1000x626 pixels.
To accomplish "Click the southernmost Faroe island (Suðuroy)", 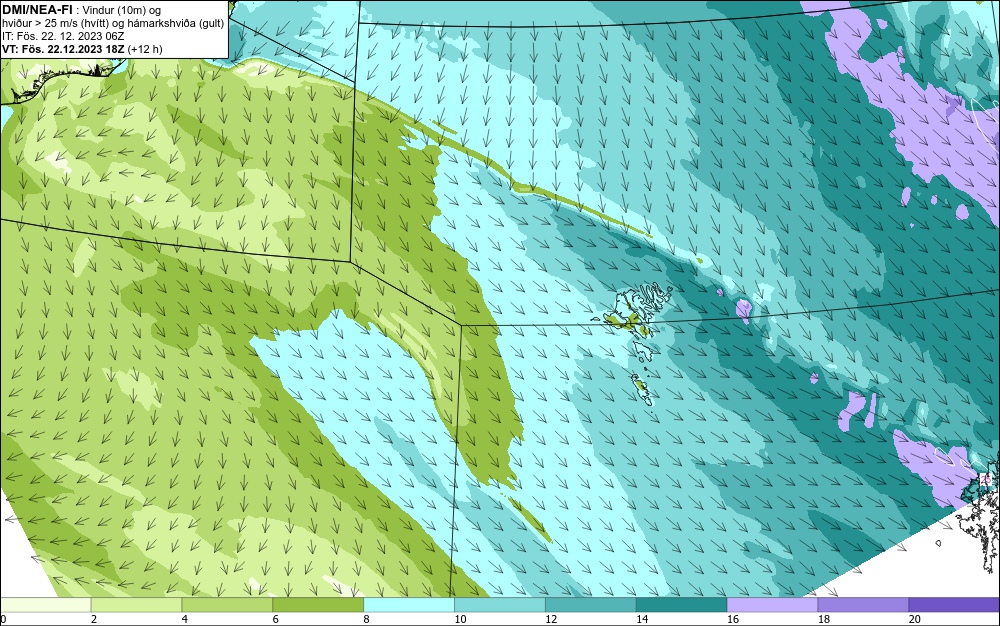I will pyautogui.click(x=642, y=388).
